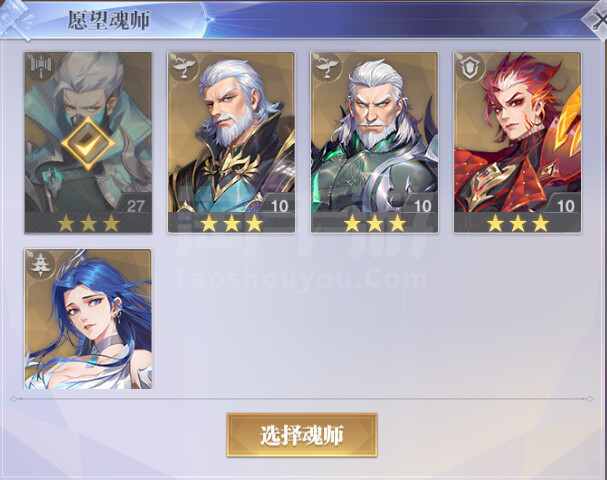Click the tree class icon on blue-haired card
Image resolution: width=607 pixels, height=480 pixels.
tap(41, 264)
